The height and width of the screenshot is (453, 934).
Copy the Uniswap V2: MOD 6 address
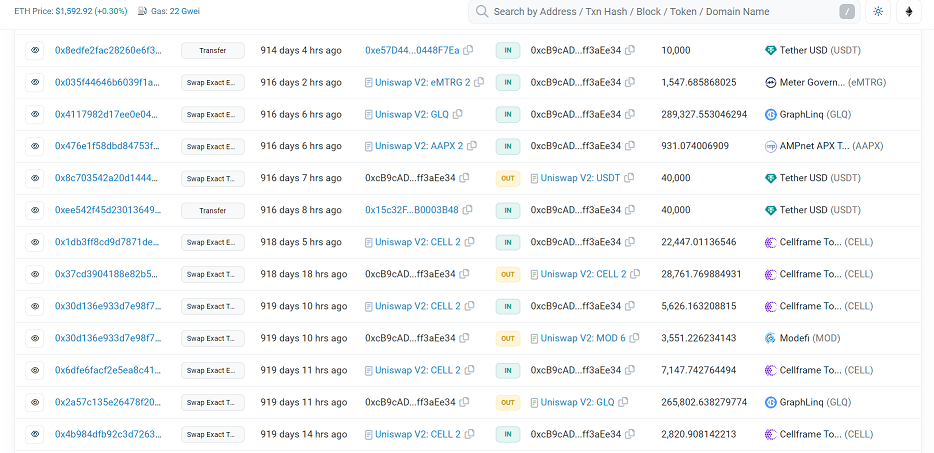coord(634,338)
